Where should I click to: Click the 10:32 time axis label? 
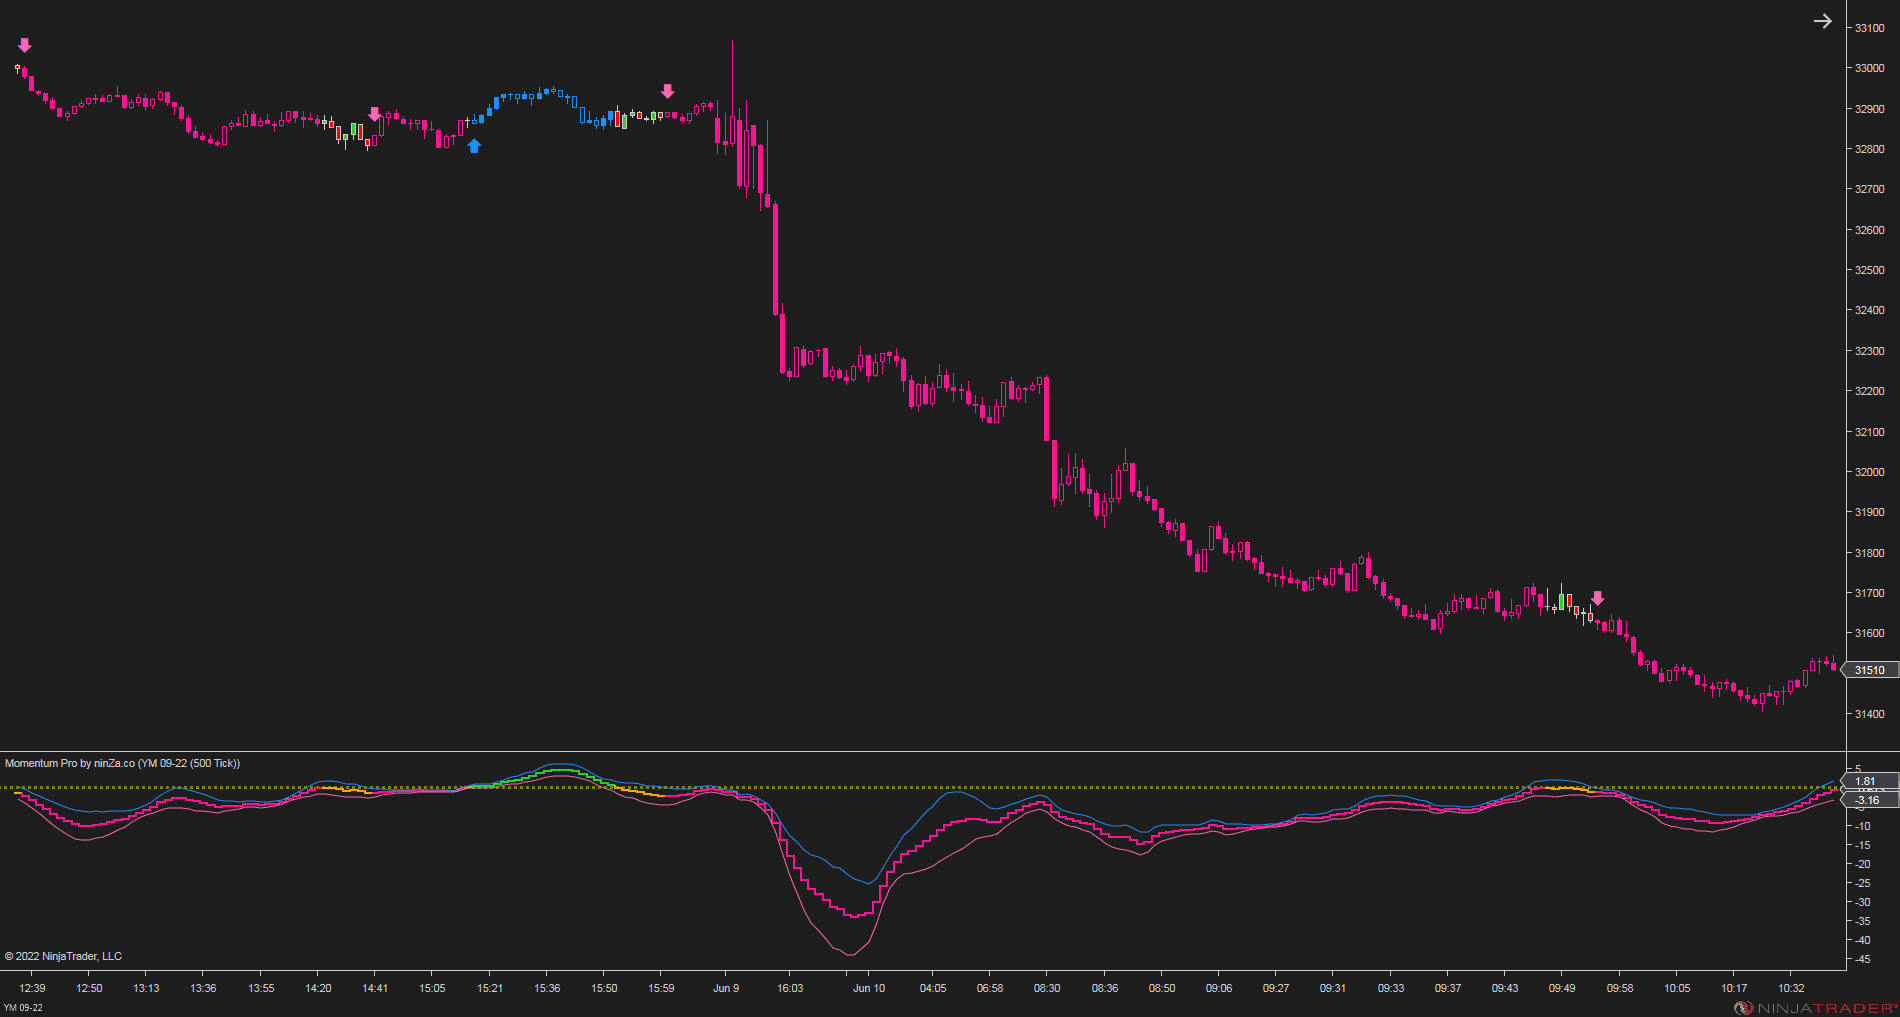(1791, 988)
